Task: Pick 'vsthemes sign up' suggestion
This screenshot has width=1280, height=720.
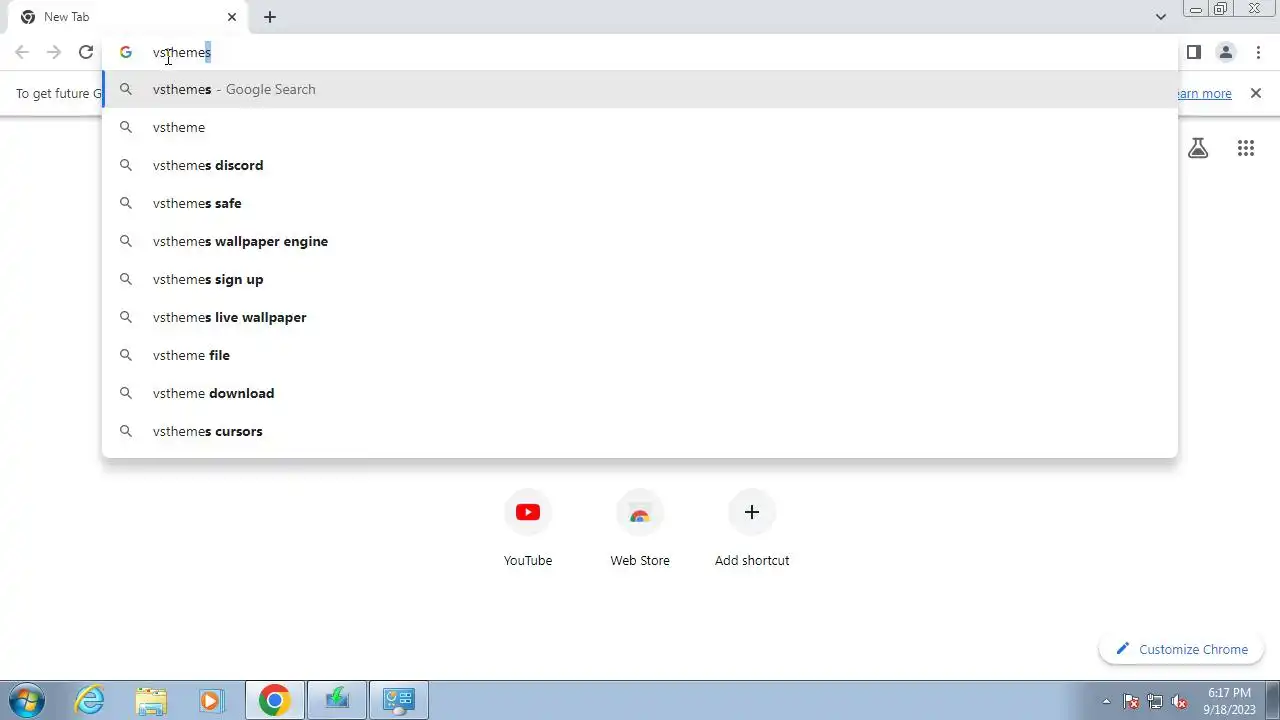Action: click(x=640, y=279)
